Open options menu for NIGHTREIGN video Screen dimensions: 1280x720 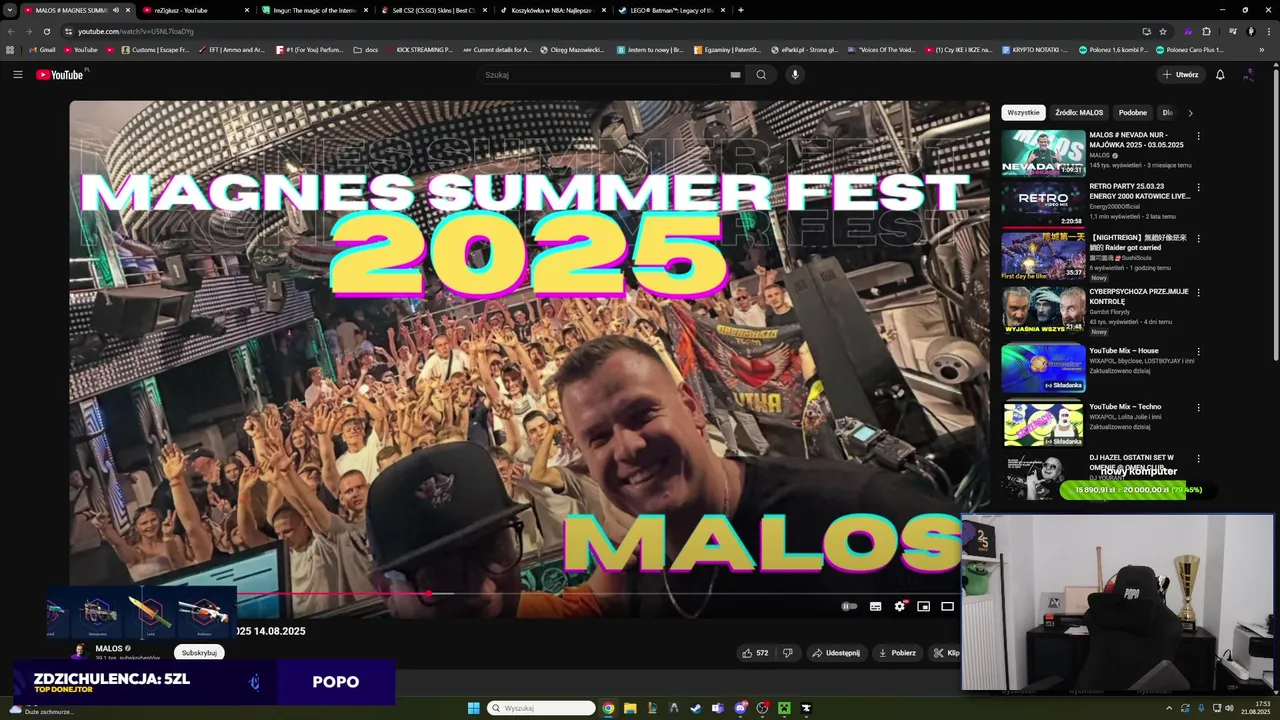1199,239
